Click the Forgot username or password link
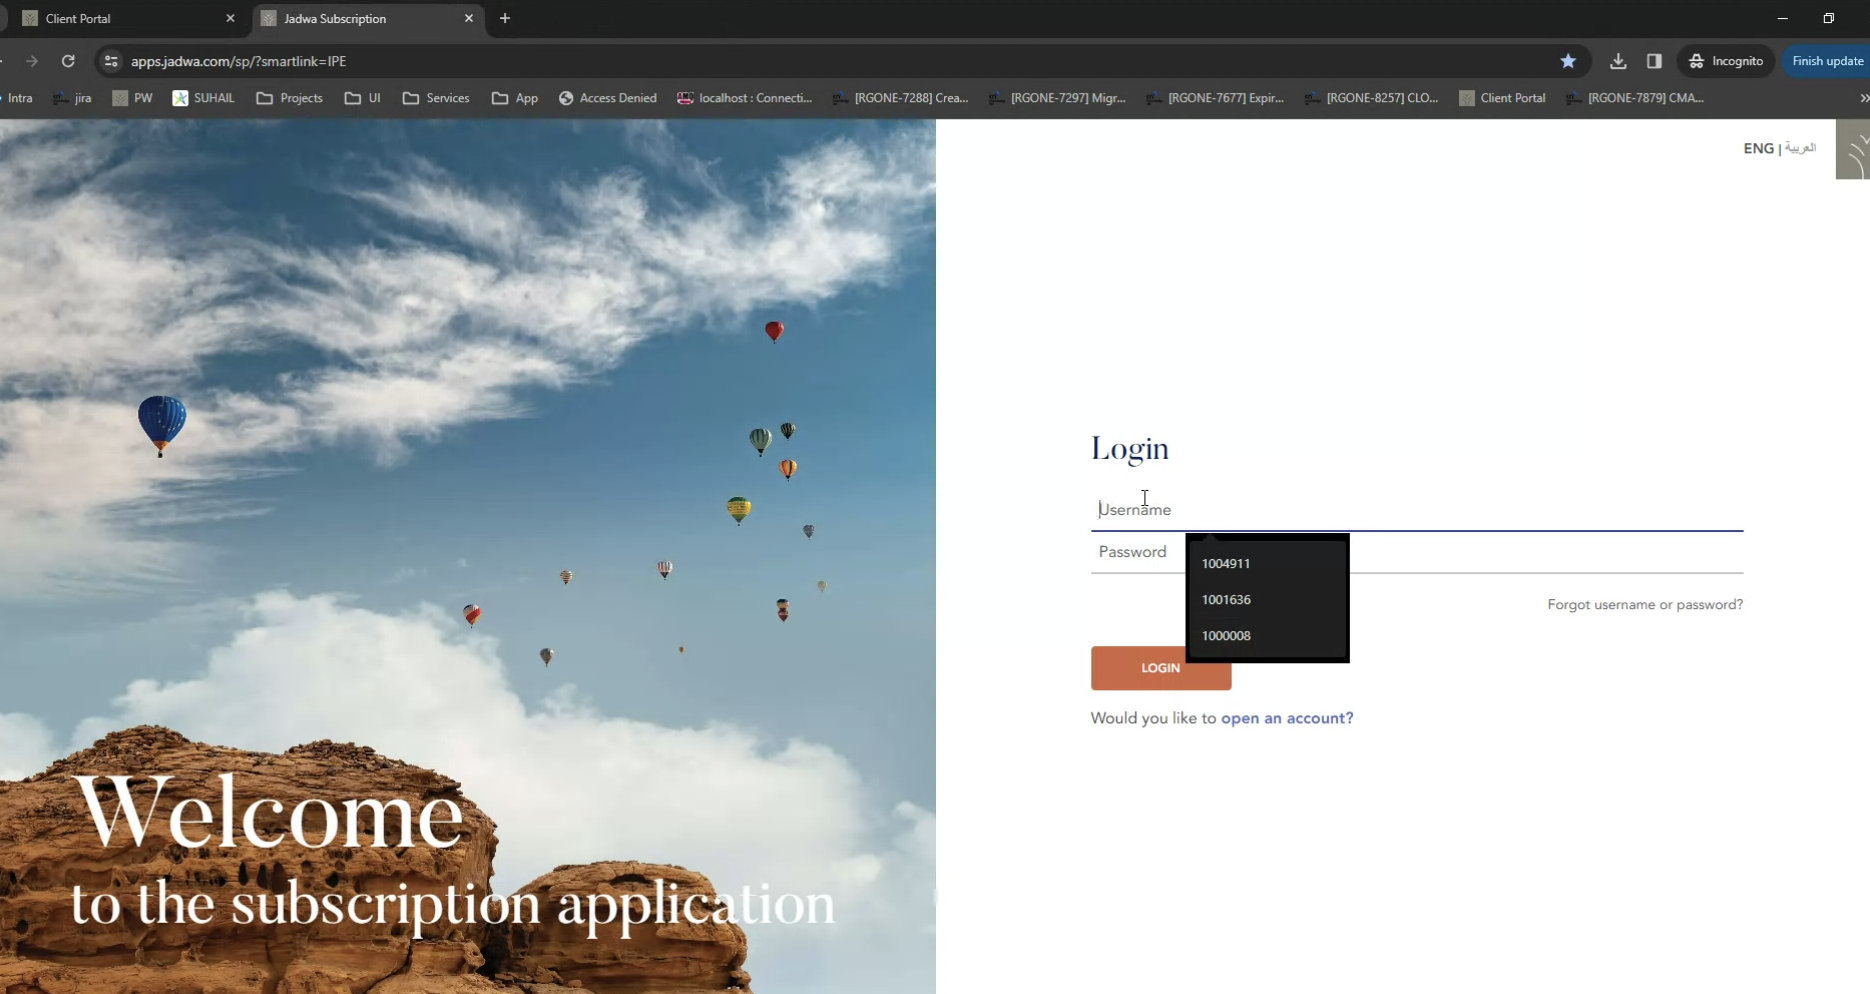Viewport: 1870px width, 994px height. [x=1644, y=605]
